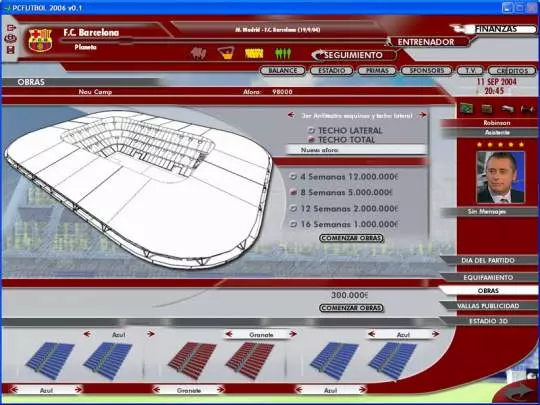Click the Robinson assistant name label
The width and height of the screenshot is (540, 405).
(497, 123)
